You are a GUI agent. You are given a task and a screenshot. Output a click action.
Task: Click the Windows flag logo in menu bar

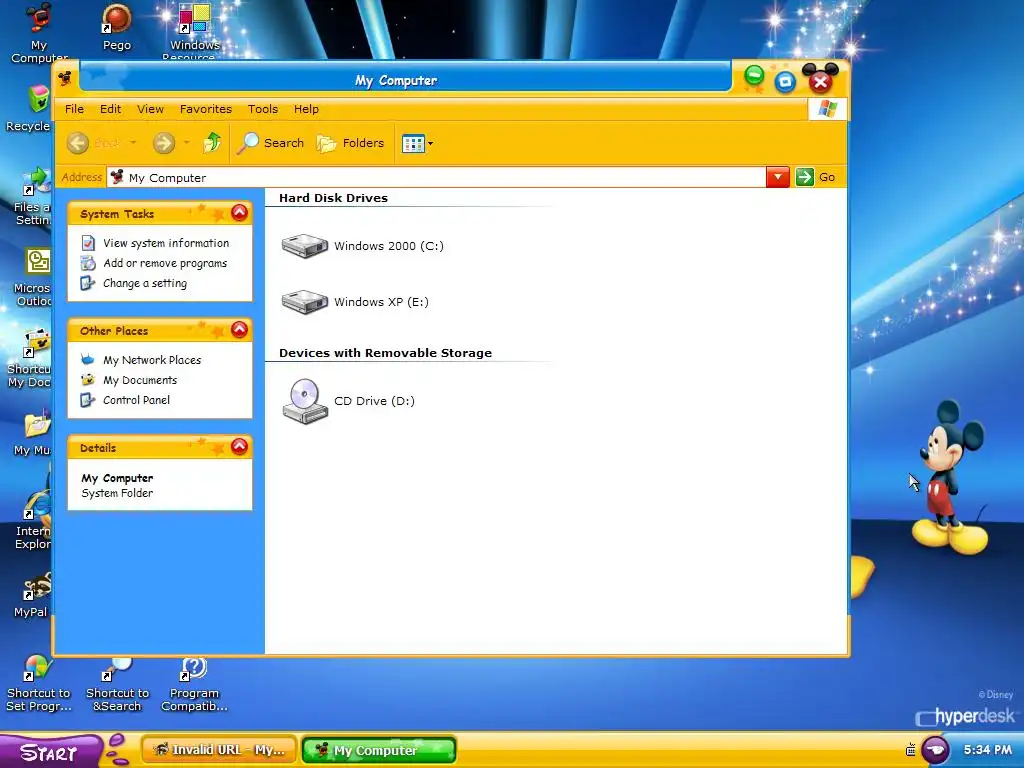[827, 108]
